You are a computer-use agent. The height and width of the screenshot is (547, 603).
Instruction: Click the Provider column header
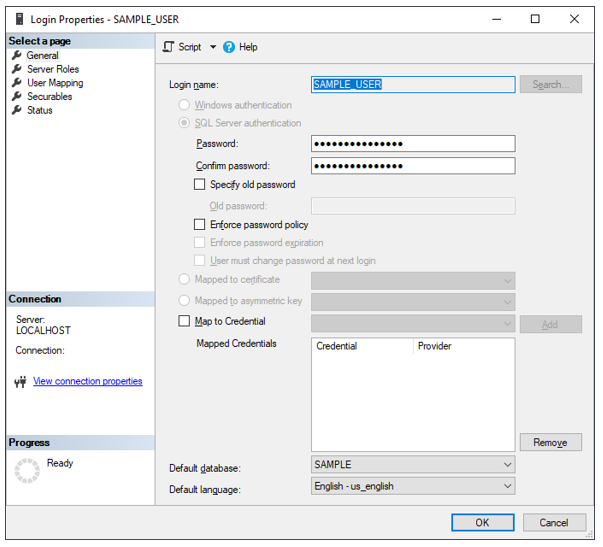(464, 346)
